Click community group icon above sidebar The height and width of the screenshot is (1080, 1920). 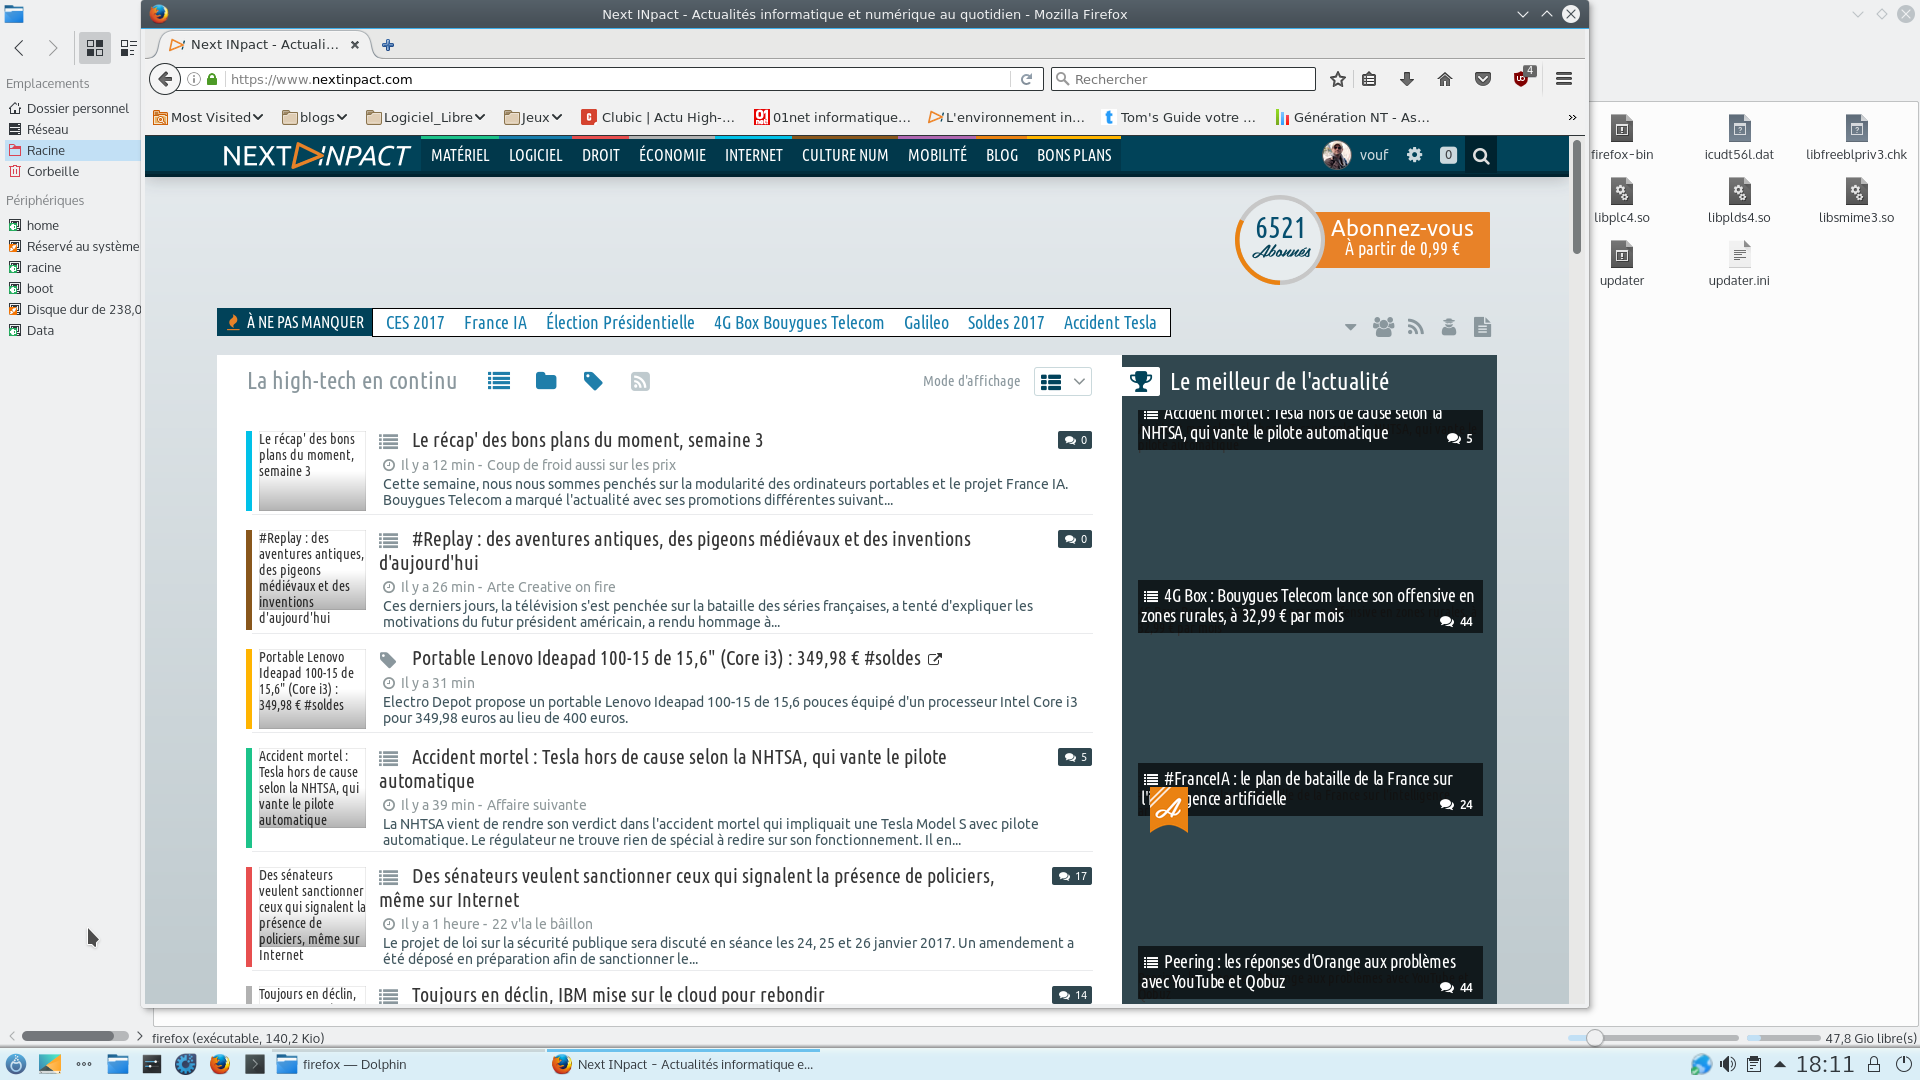1384,327
